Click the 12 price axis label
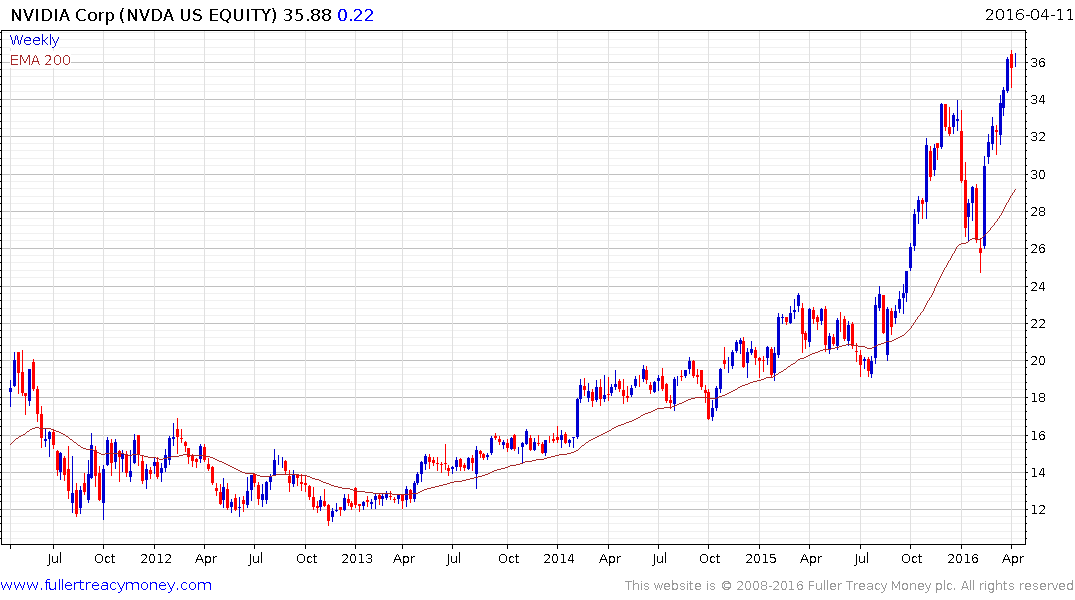Screen dimensions: 1075x600 click(1038, 509)
